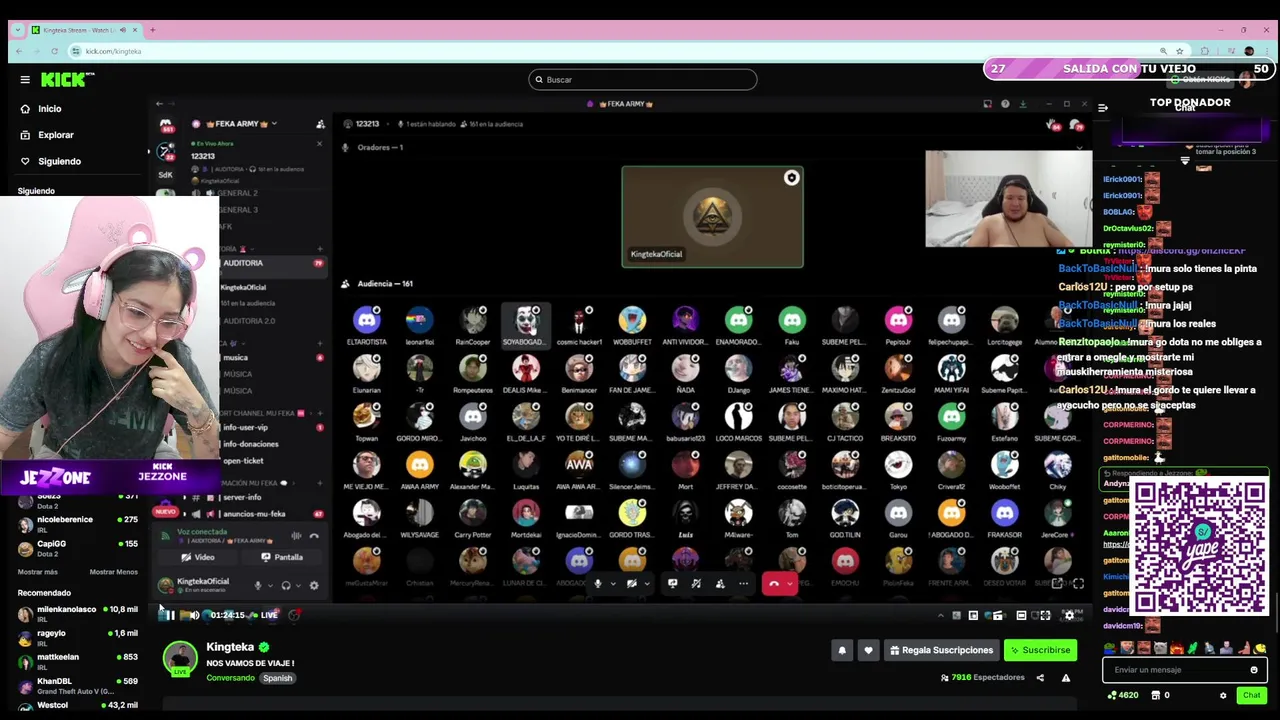
Task: Toggle microphone in stage control bar
Action: pos(598,583)
